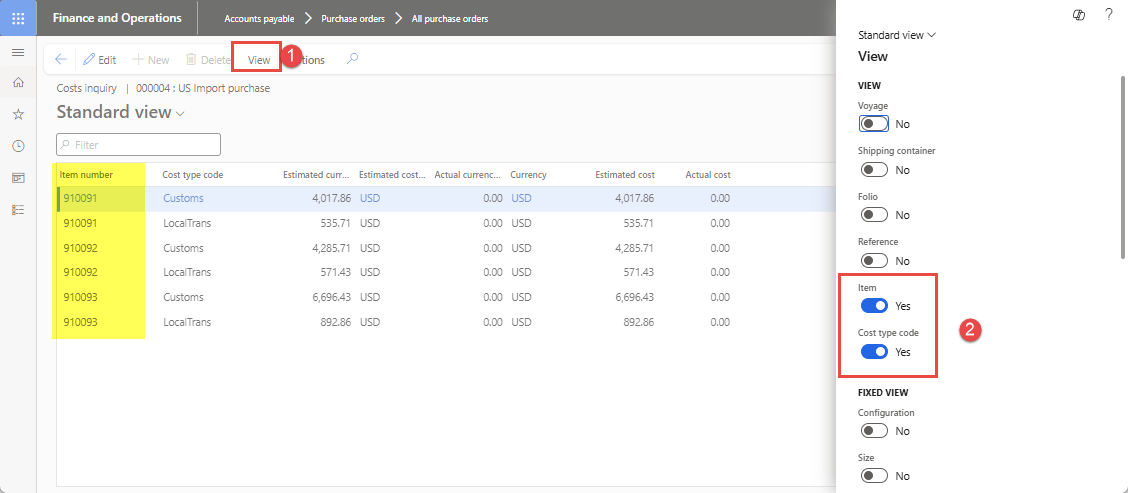
Task: Open Workspaces icon in sidebar
Action: (x=18, y=178)
